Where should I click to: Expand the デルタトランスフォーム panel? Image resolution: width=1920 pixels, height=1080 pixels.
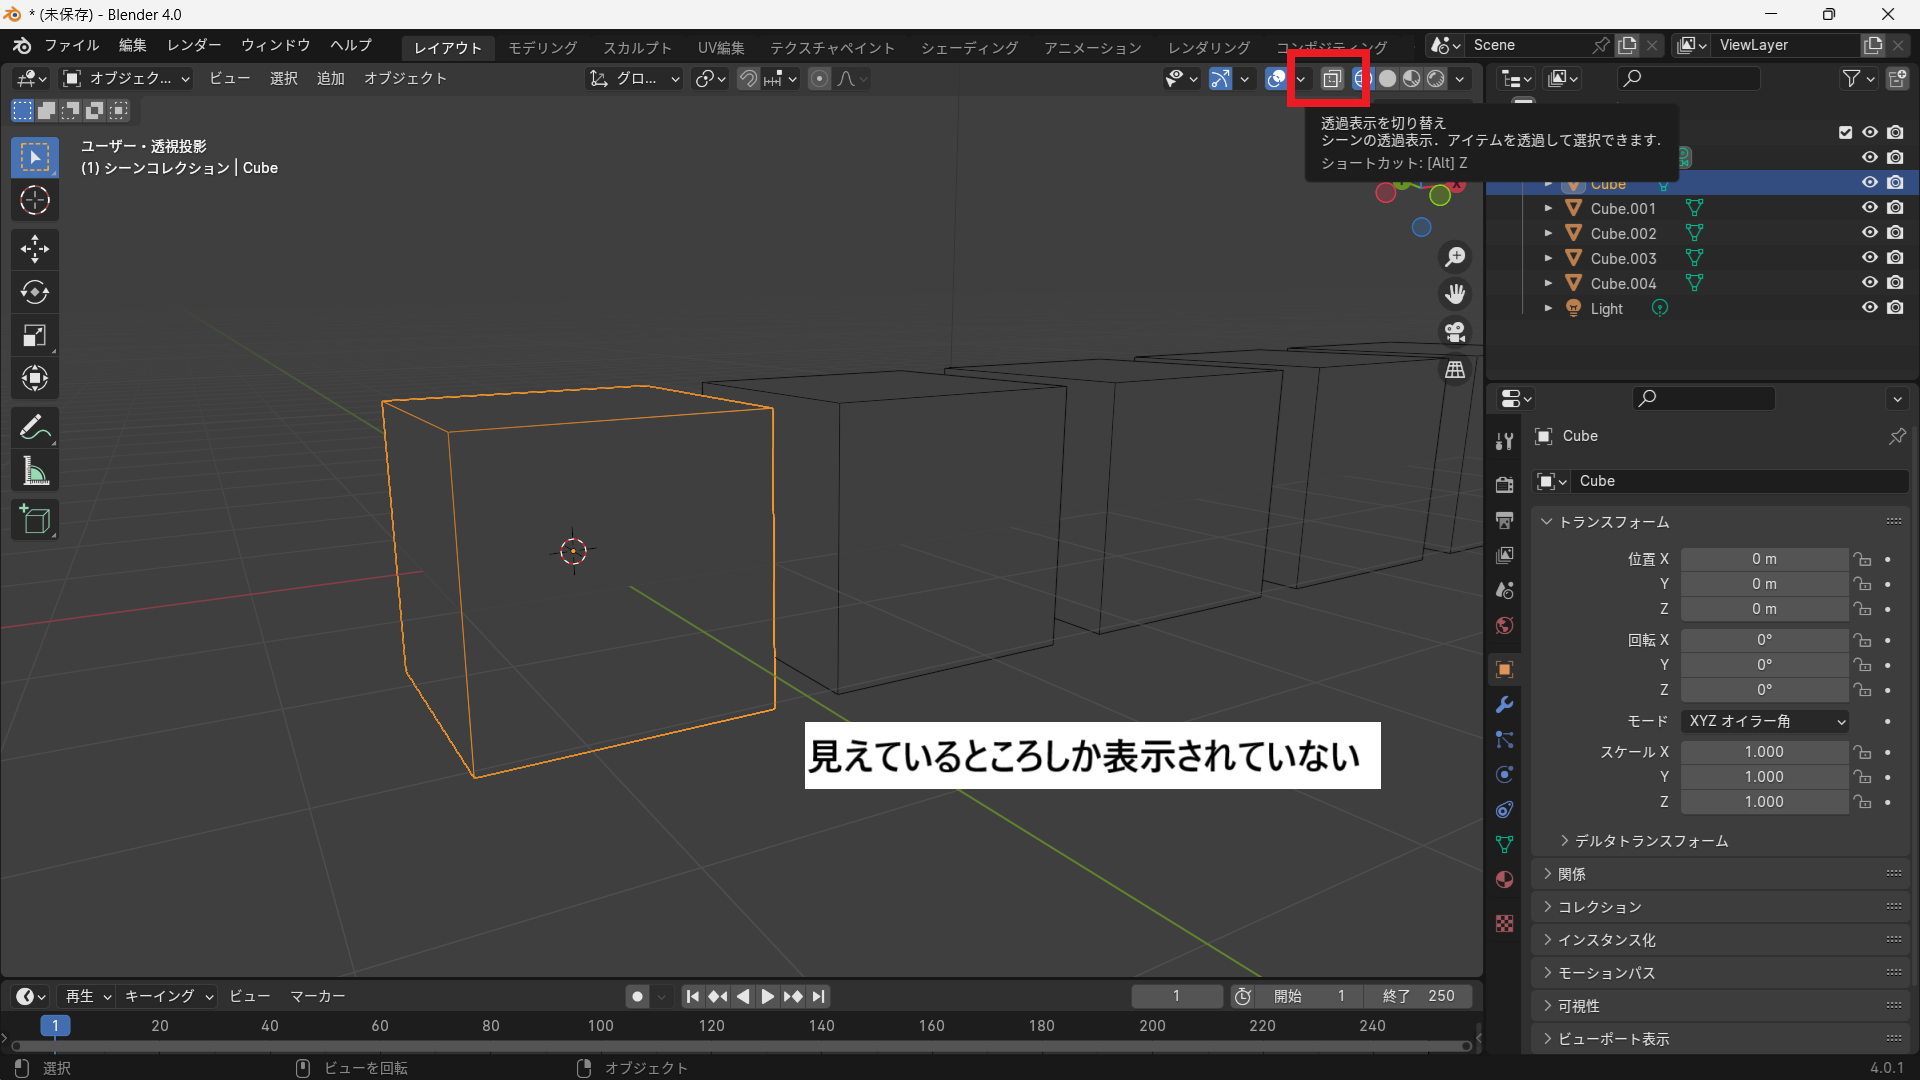[x=1651, y=841]
